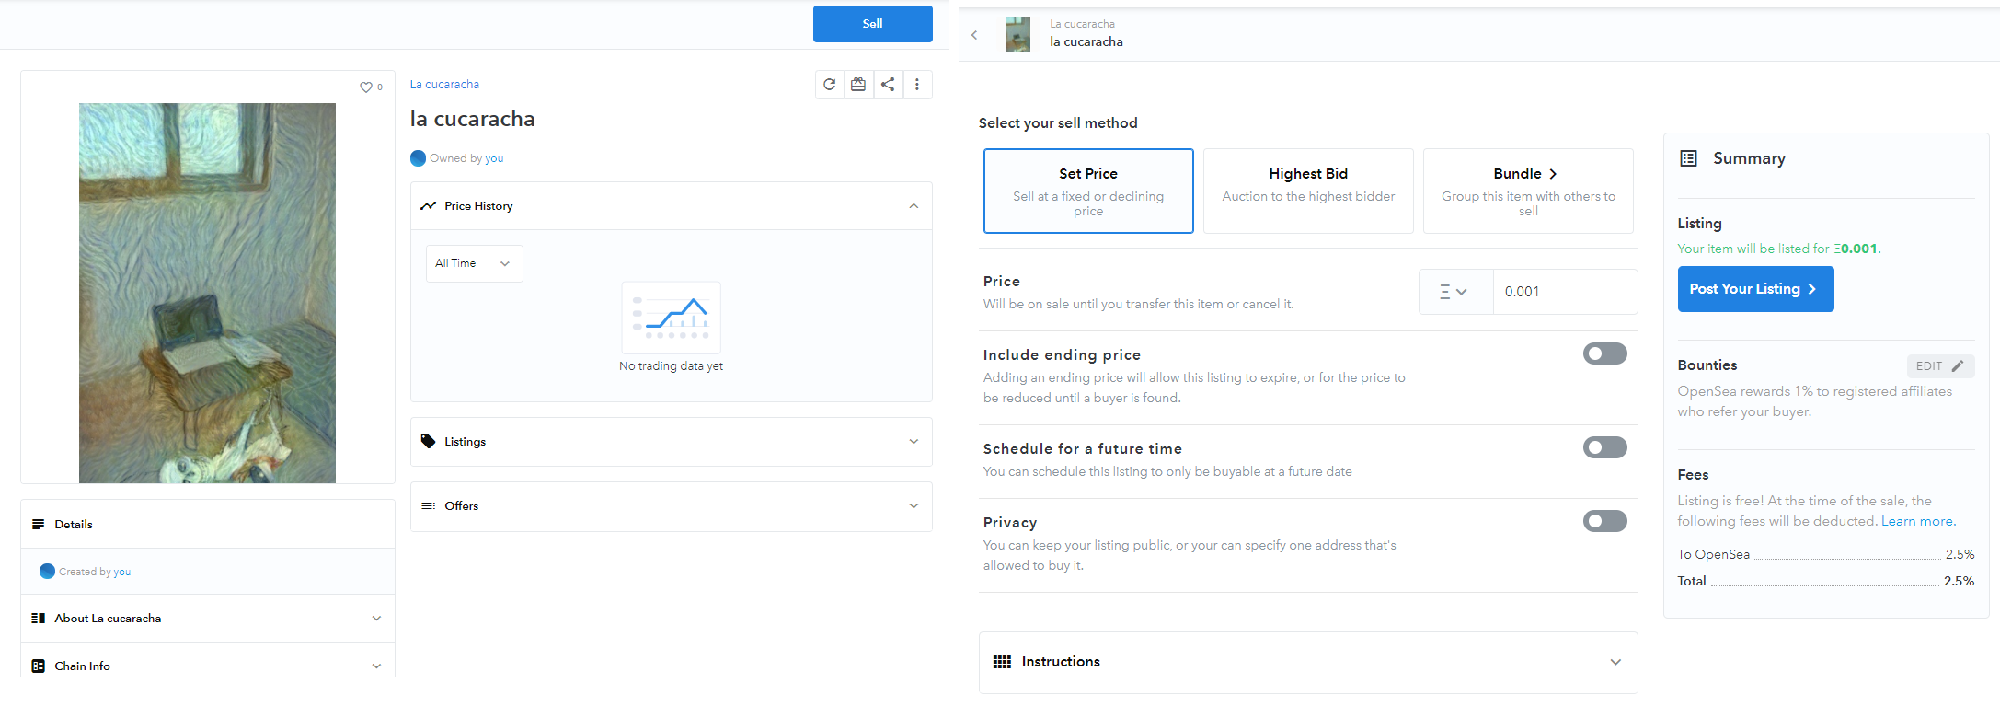Image resolution: width=2000 pixels, height=718 pixels.
Task: Open the All Time range dropdown
Action: (x=474, y=264)
